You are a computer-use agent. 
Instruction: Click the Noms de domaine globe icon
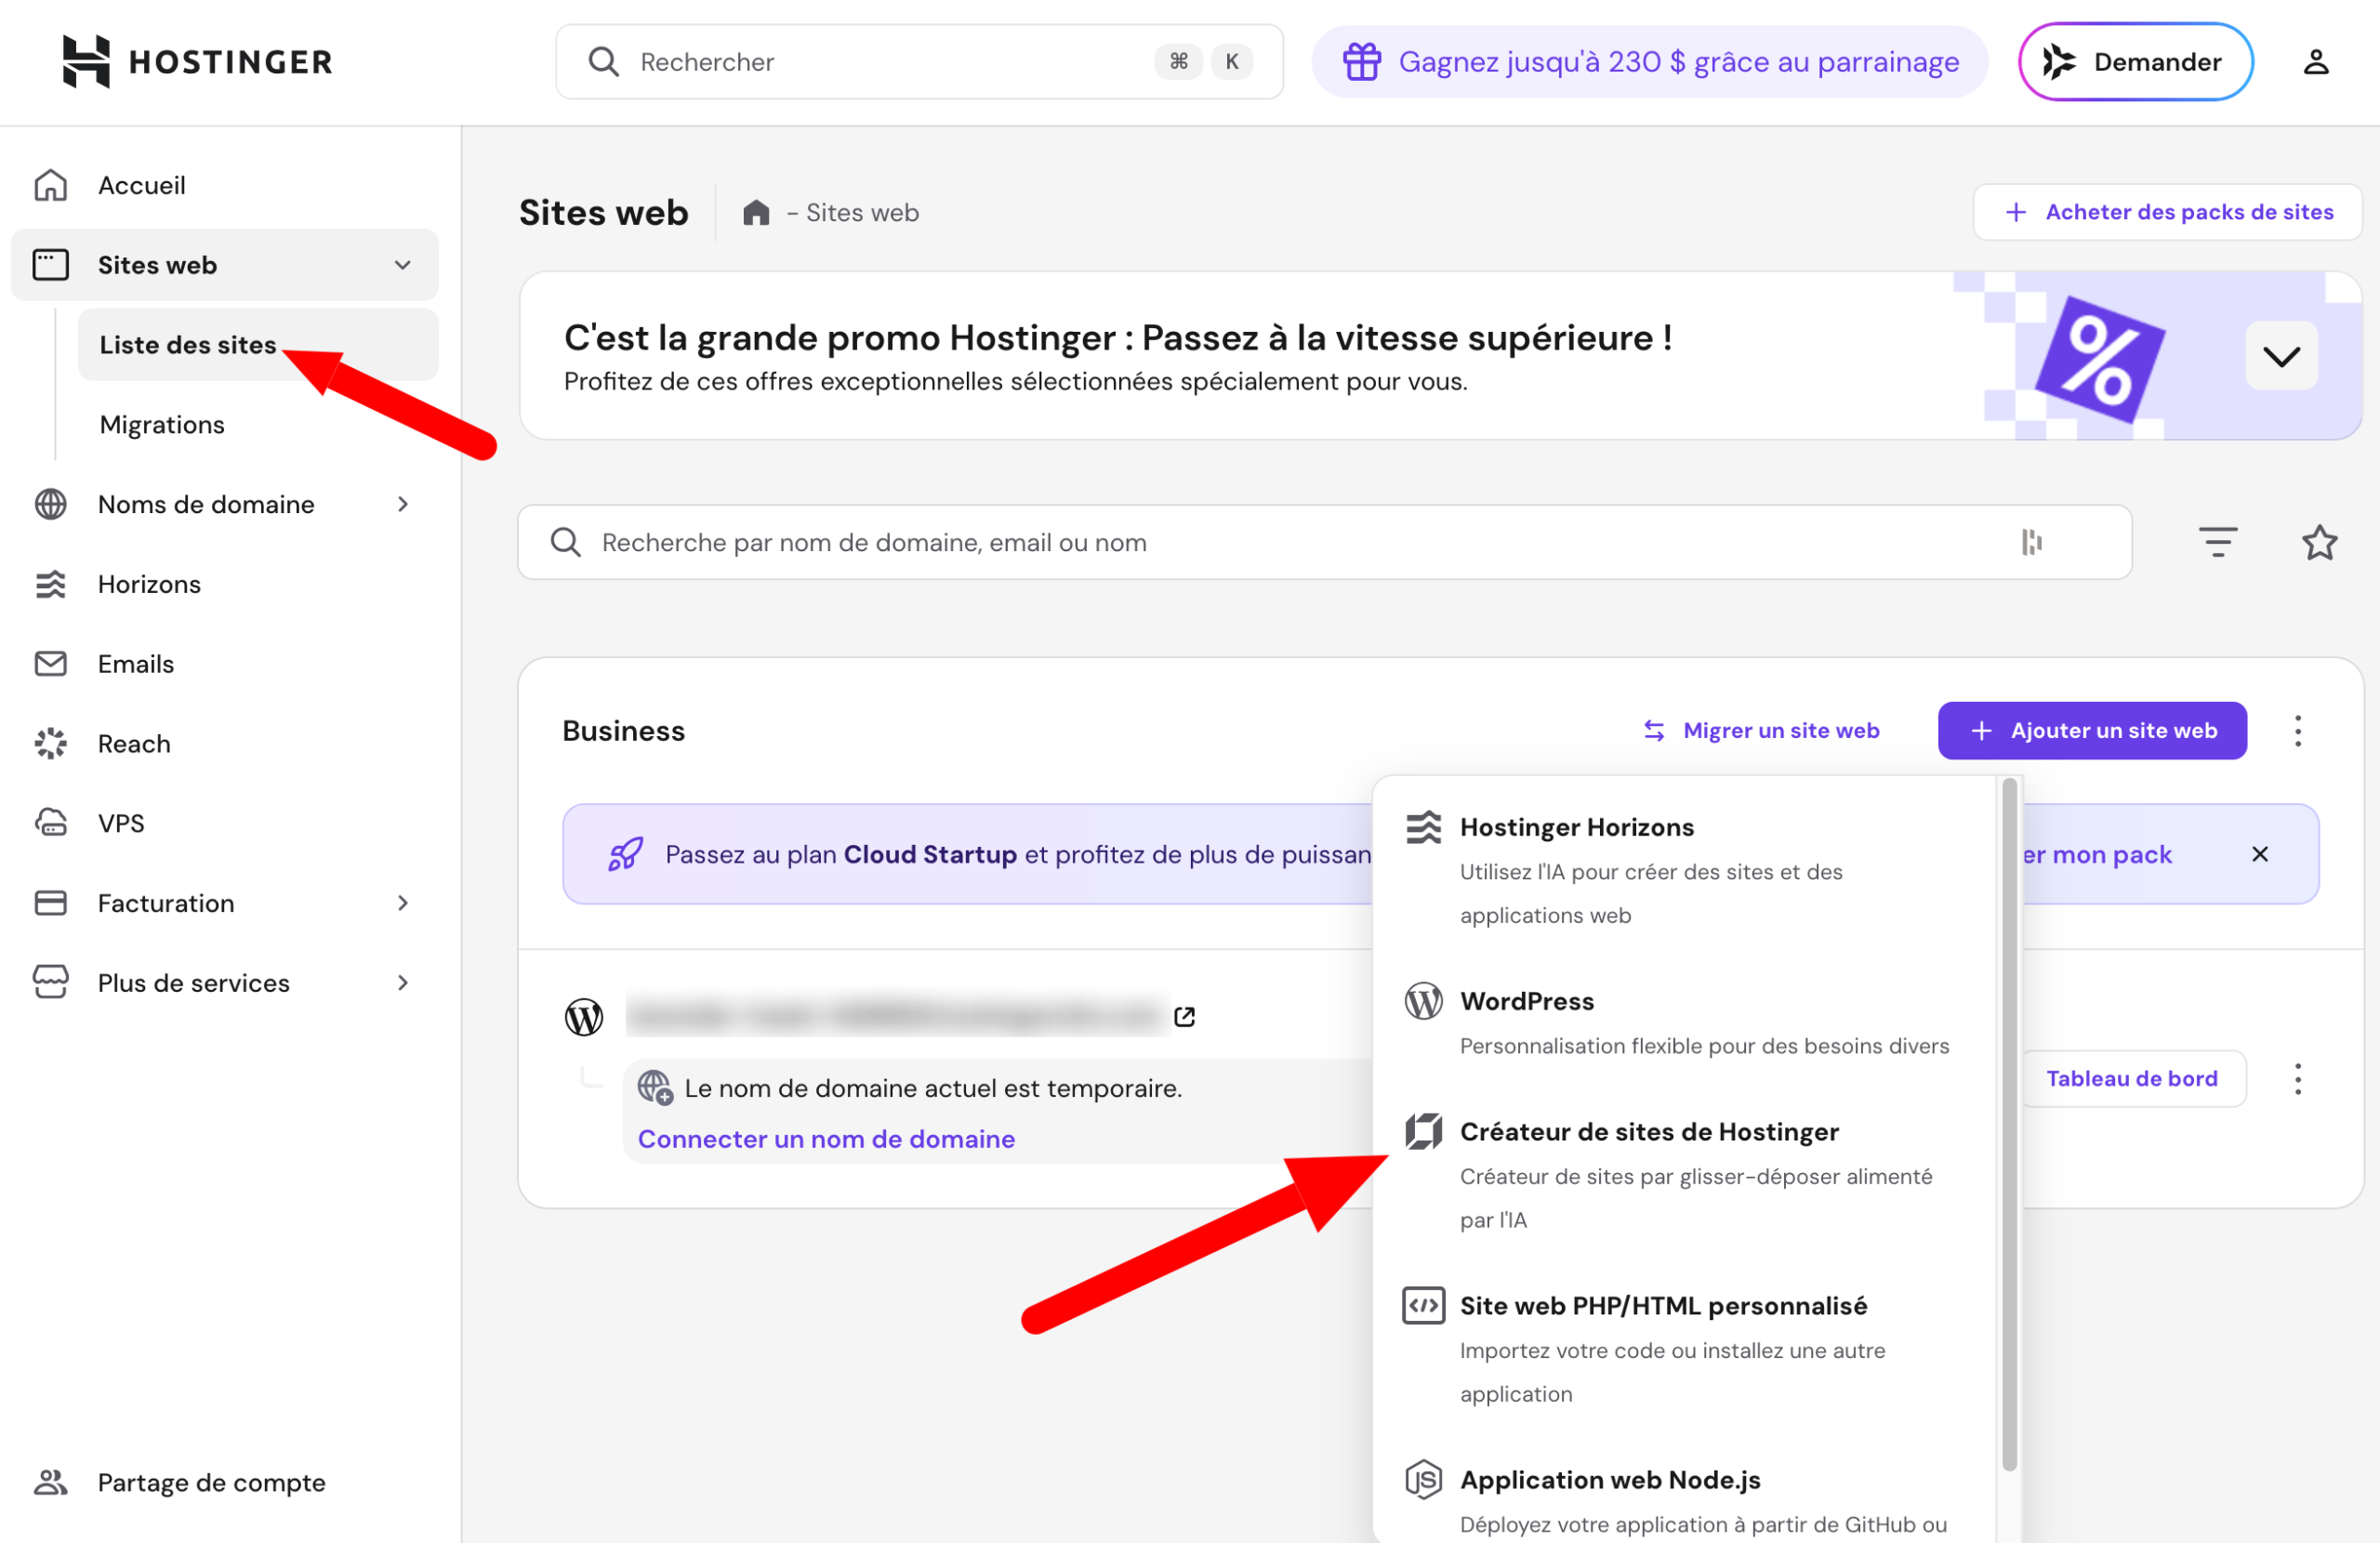[50, 504]
